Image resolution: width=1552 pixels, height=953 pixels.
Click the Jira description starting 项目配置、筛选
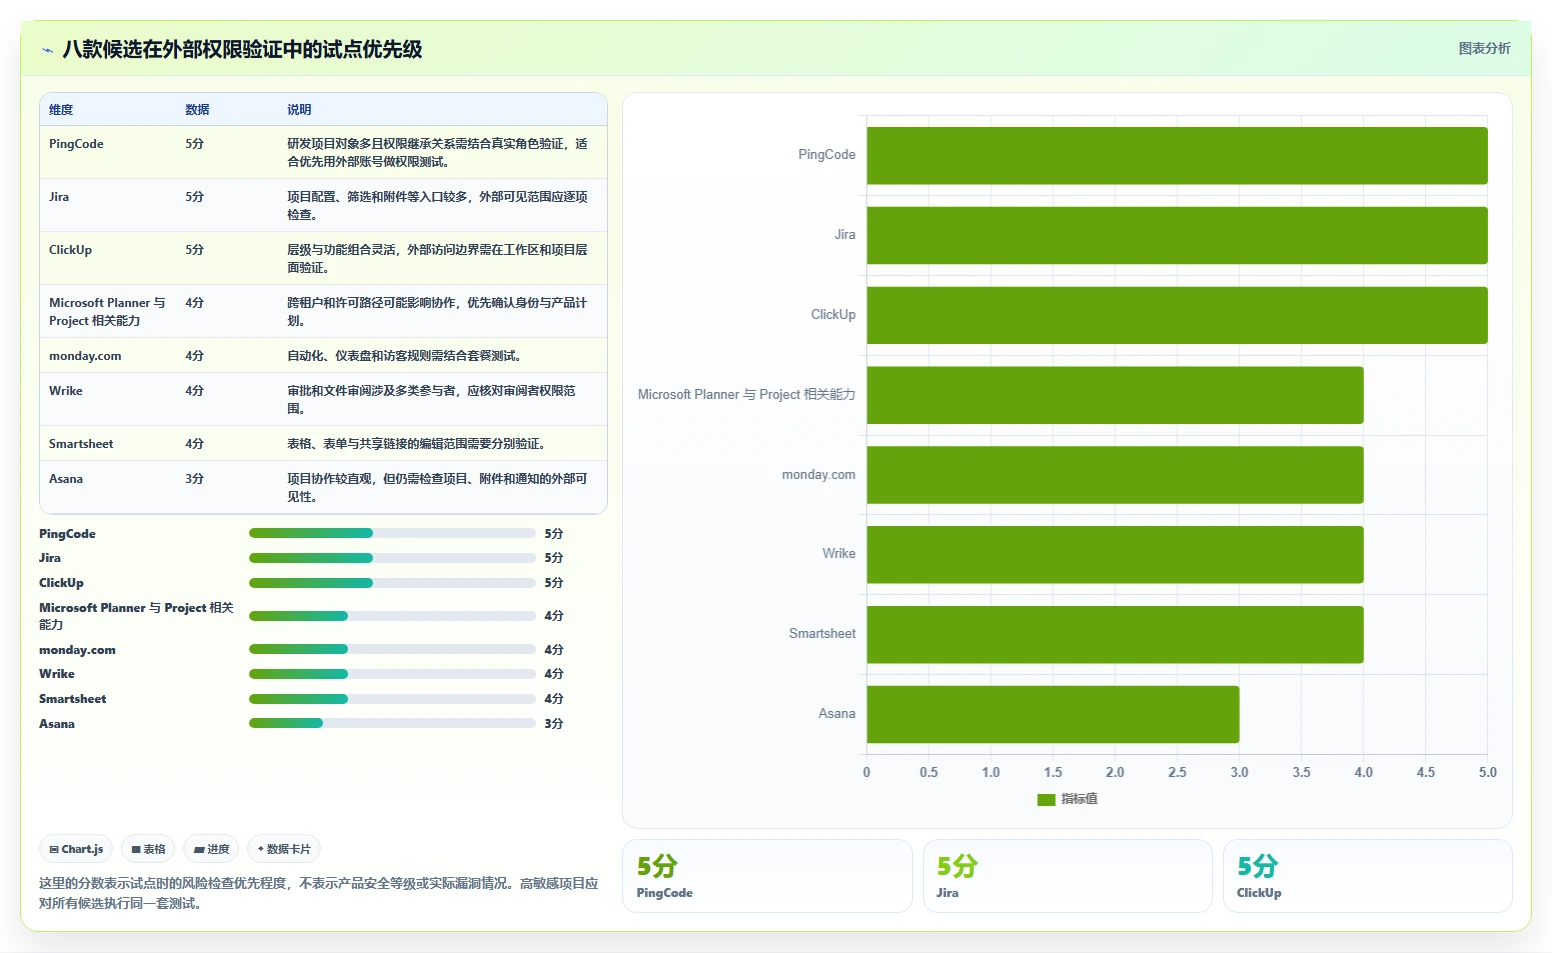point(437,206)
